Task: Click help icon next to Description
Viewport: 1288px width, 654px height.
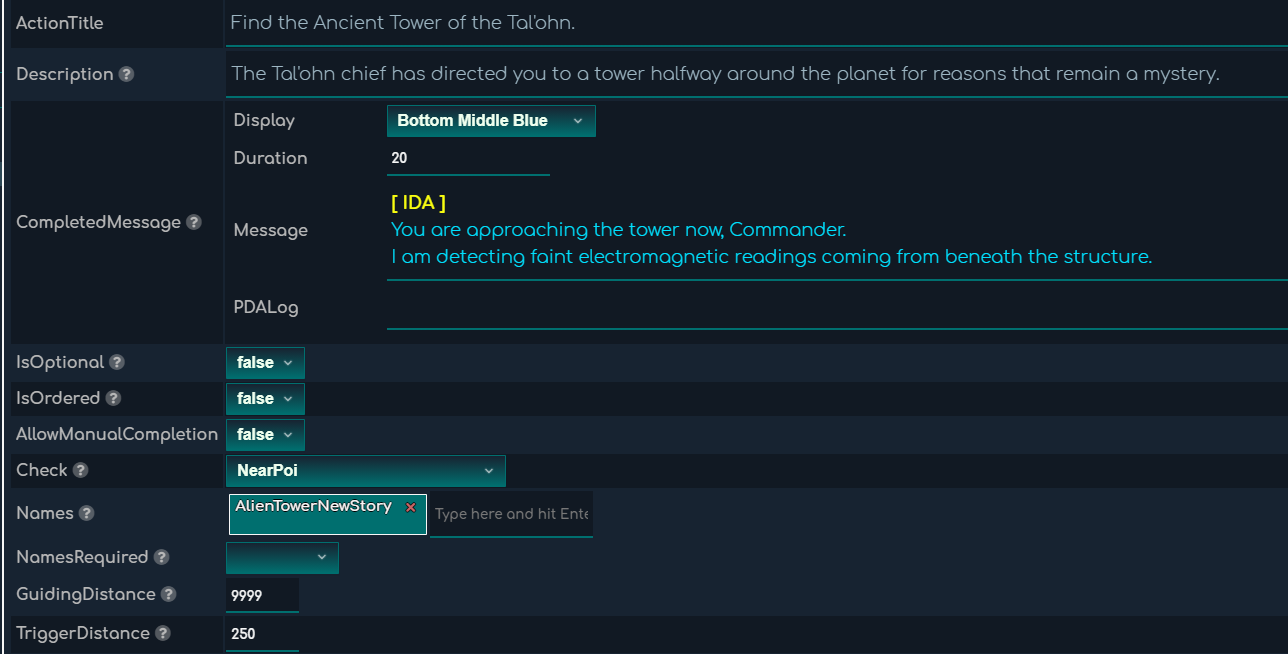Action: pos(126,75)
